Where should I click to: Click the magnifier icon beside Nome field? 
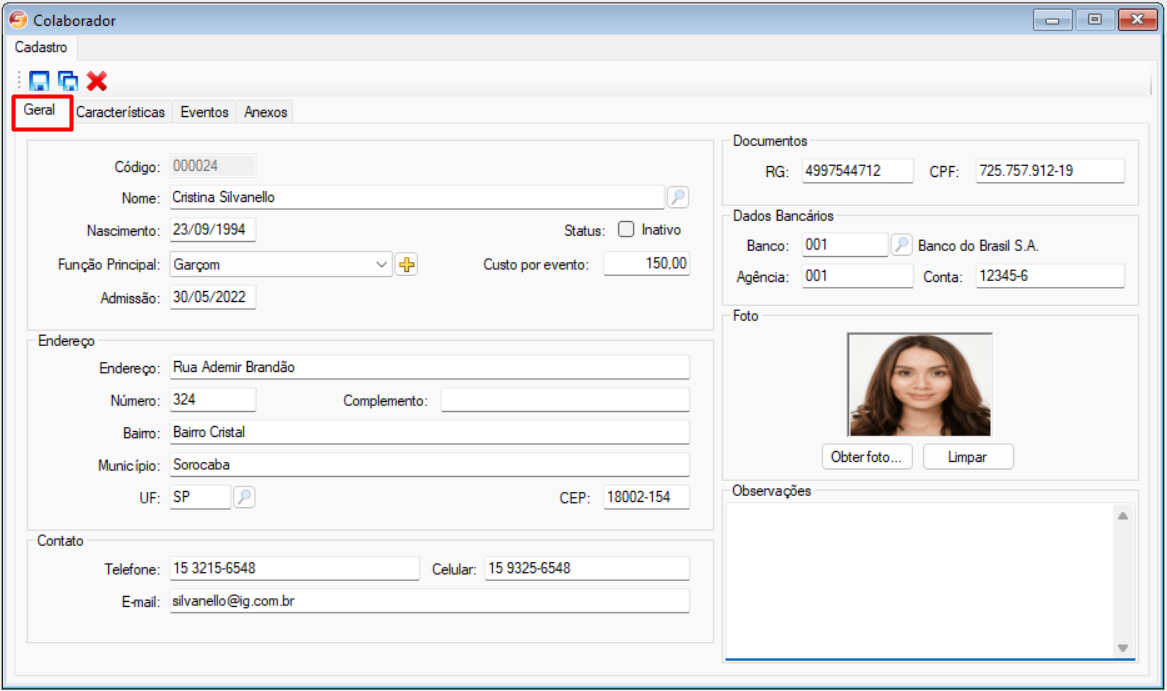[678, 197]
